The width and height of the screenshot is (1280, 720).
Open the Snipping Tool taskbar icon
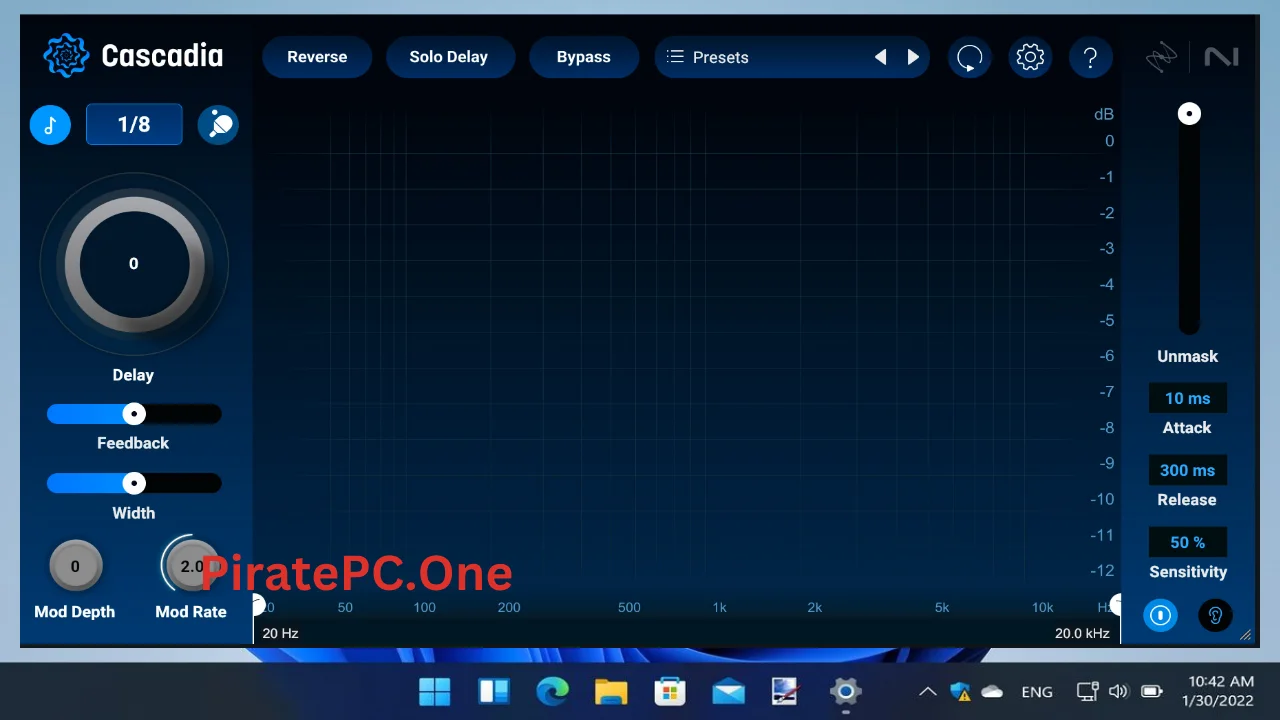point(786,691)
